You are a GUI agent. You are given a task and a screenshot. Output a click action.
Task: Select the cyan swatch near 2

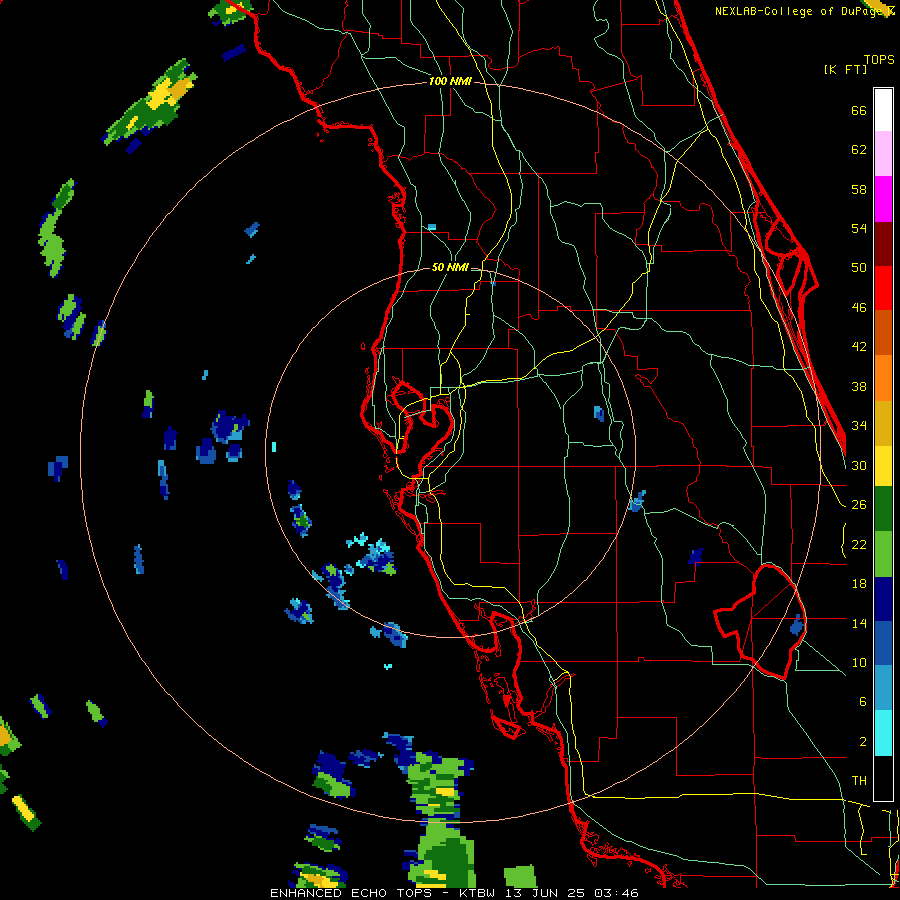(883, 733)
